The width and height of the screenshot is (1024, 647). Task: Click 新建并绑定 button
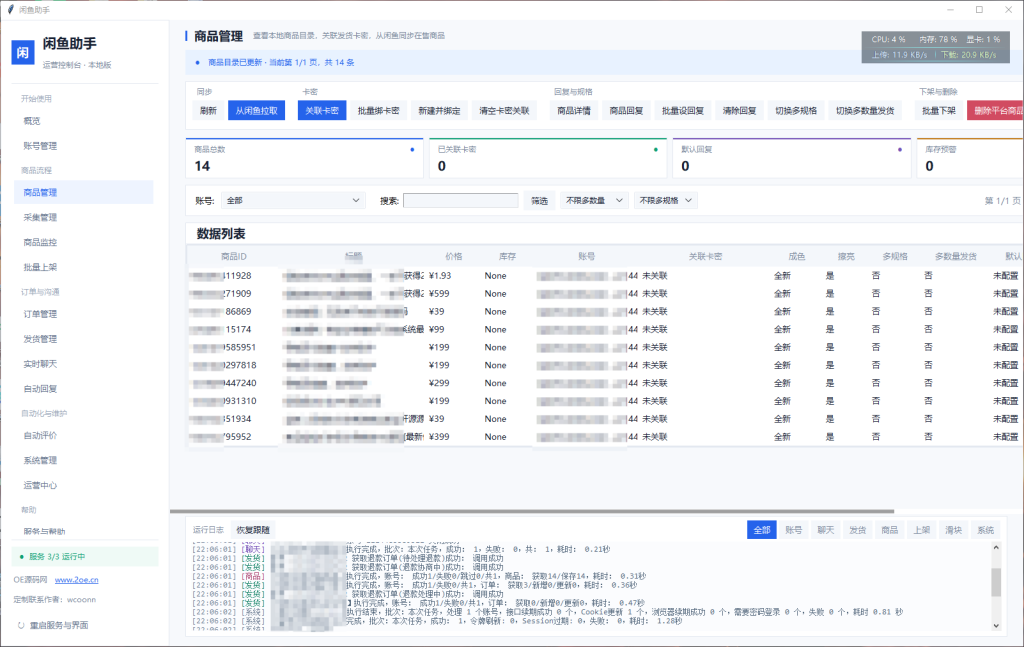439,110
